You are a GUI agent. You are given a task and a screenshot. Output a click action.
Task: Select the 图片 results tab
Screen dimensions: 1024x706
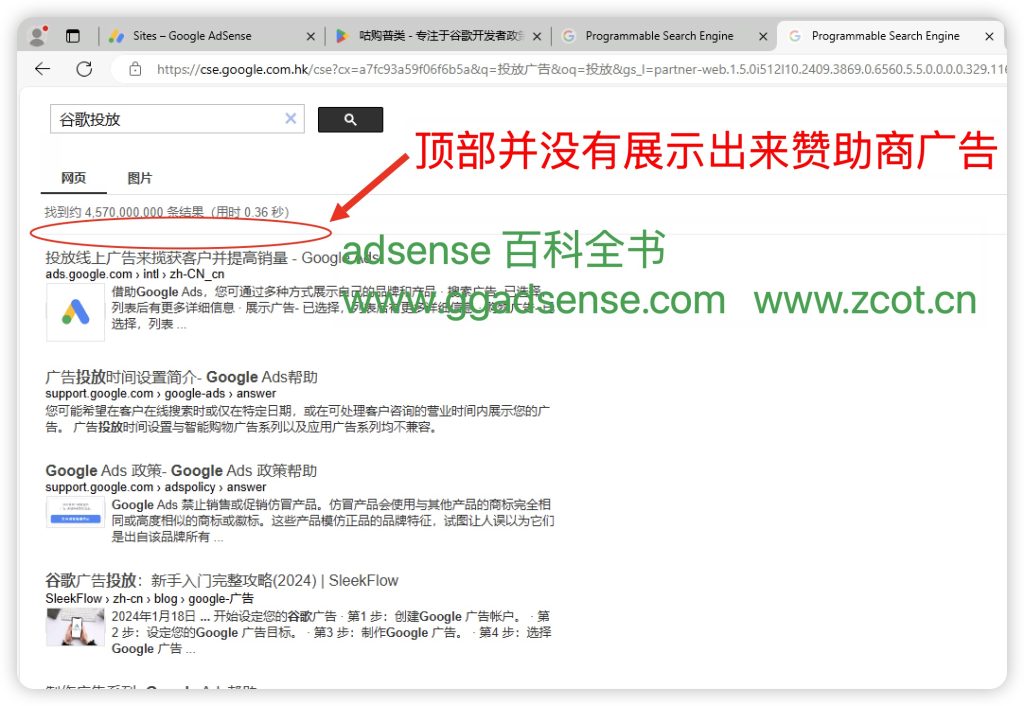coord(139,178)
